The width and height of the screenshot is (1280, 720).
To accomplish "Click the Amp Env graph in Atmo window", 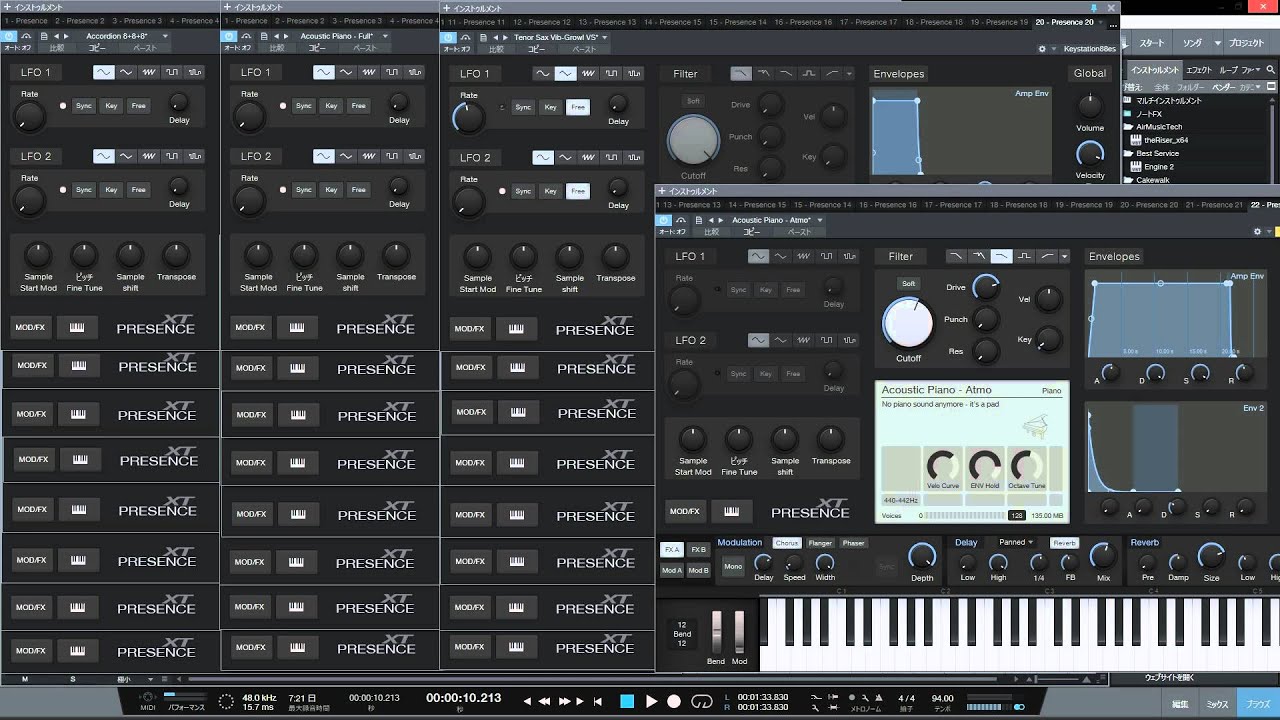I will [x=1177, y=314].
